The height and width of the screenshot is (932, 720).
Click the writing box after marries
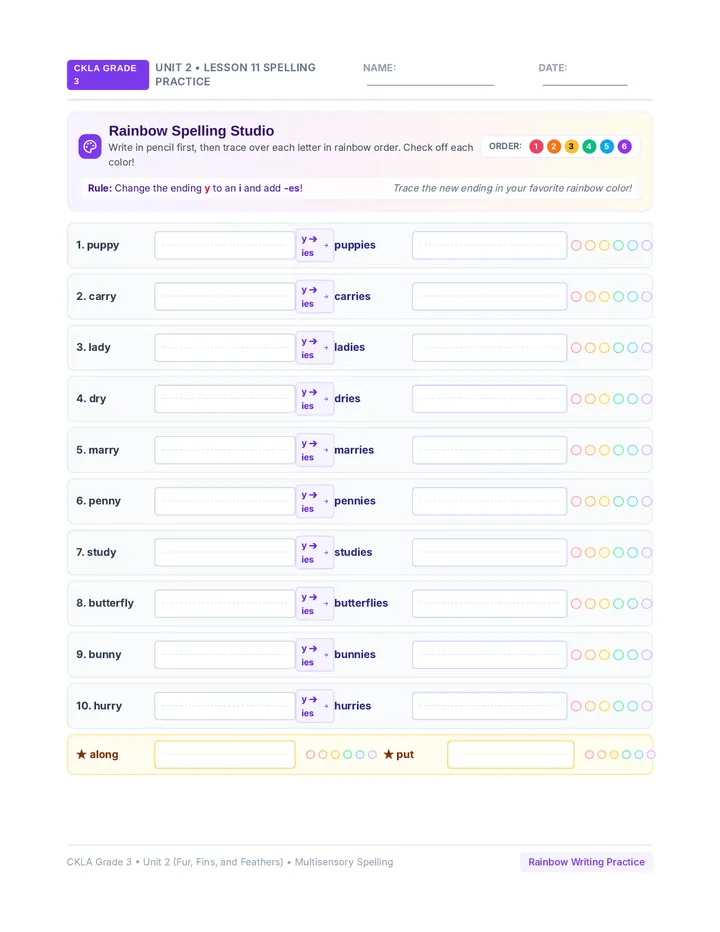[489, 450]
